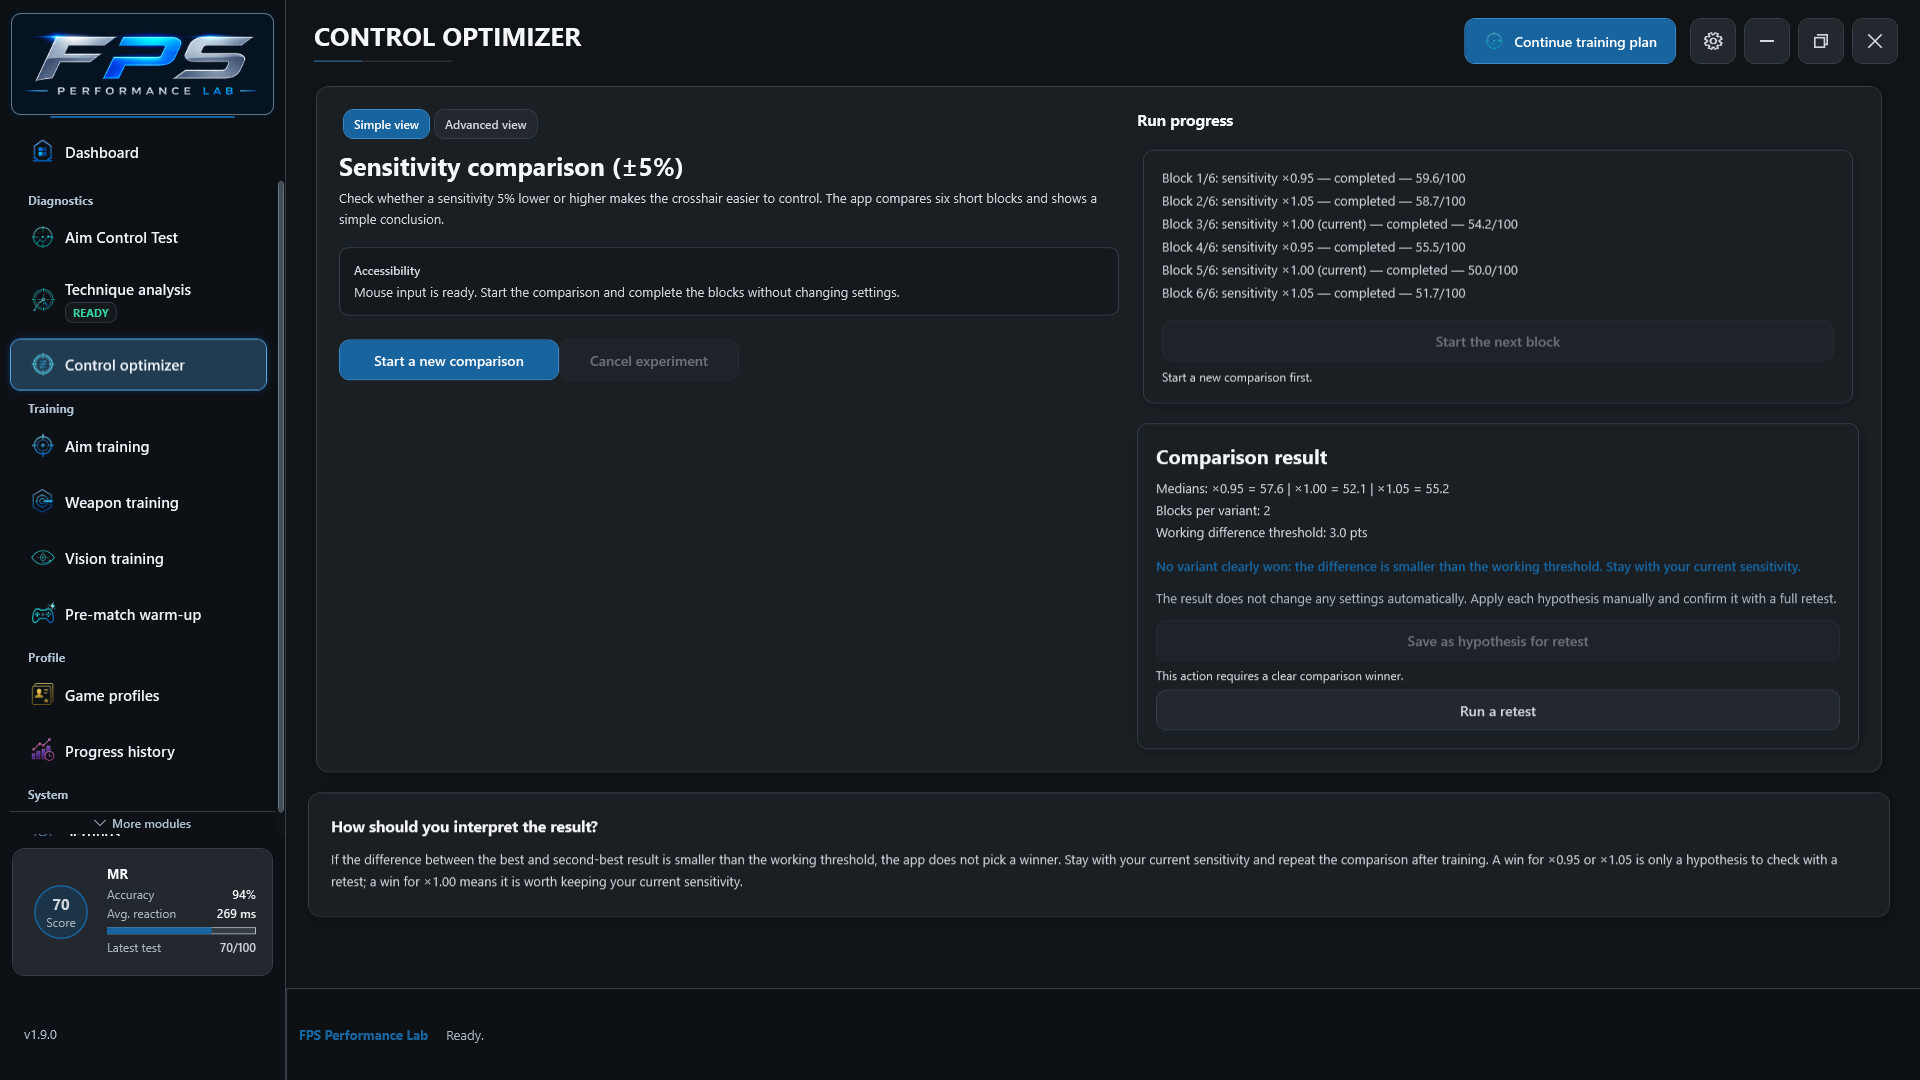The width and height of the screenshot is (1920, 1080).
Task: Click the Aim Control Test icon
Action: (42, 237)
